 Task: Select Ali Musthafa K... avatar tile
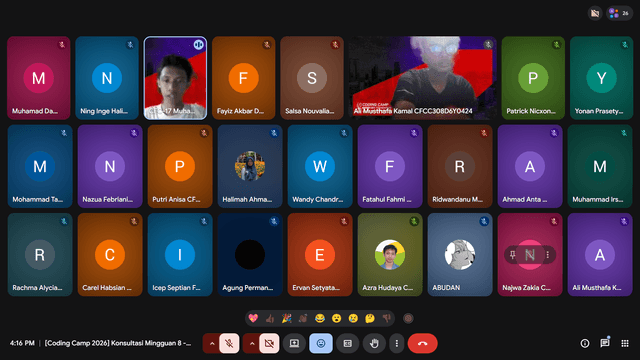click(600, 255)
